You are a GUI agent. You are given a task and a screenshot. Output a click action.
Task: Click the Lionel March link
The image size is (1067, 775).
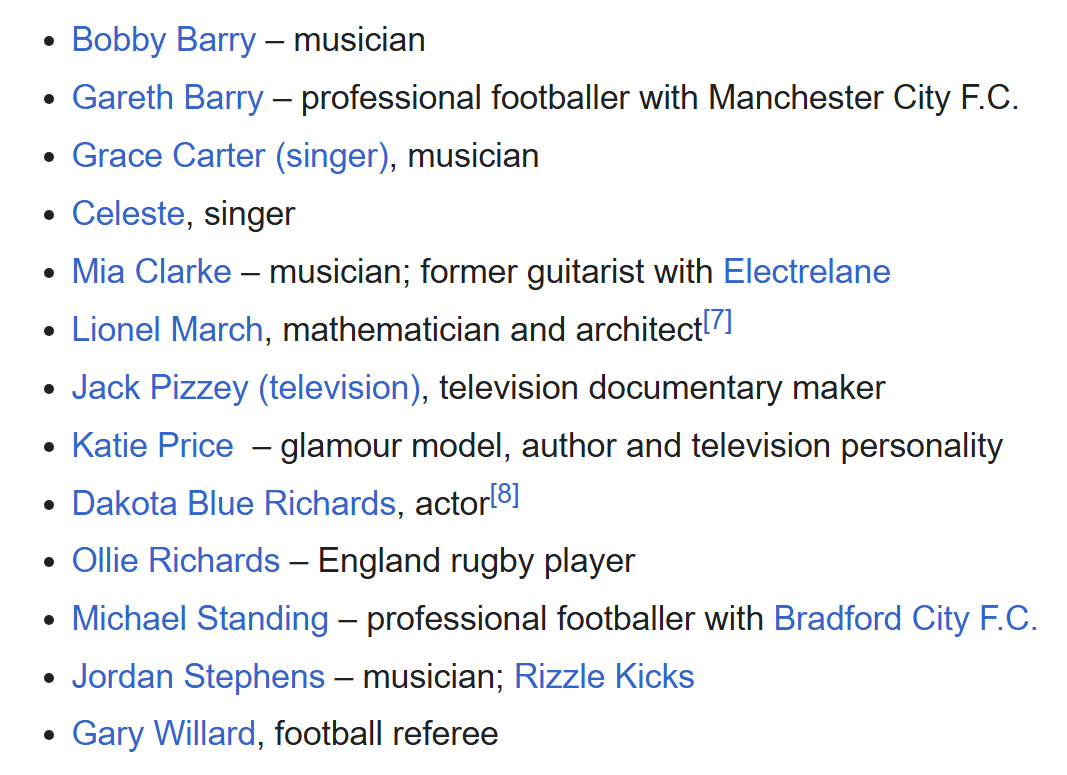167,330
